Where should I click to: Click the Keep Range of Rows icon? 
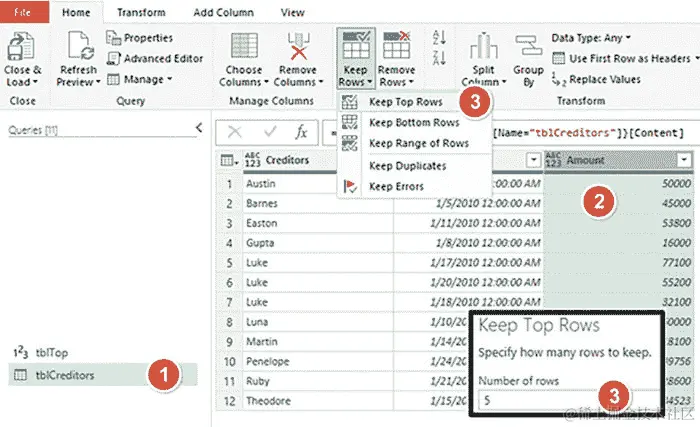350,143
